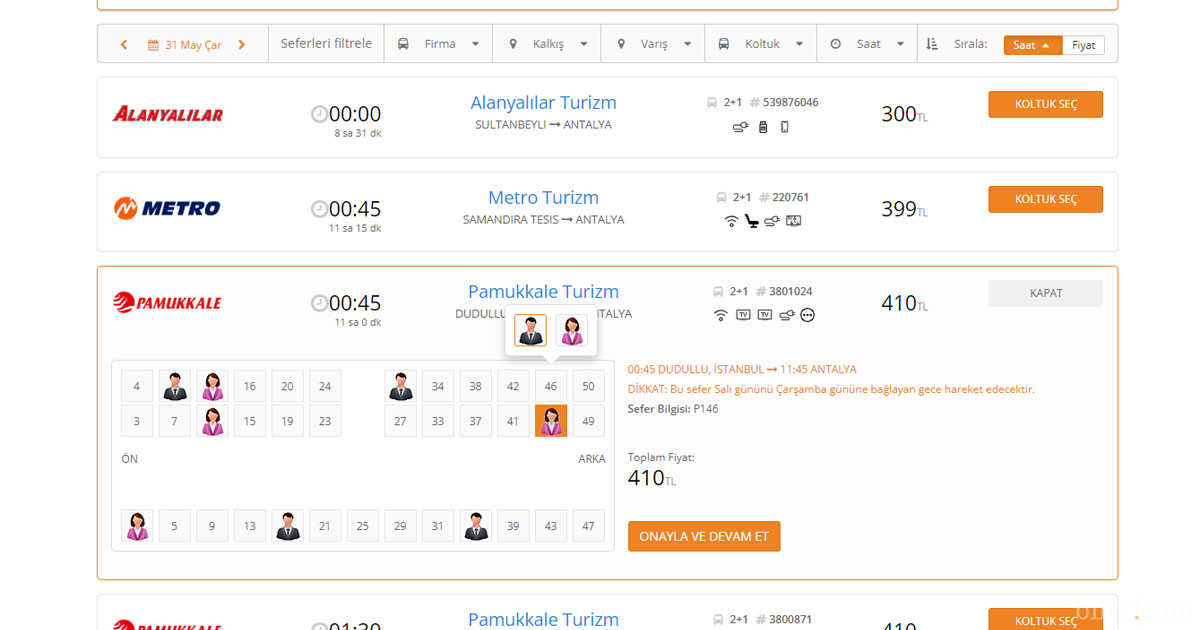Click the occupied male seat beside seat 34
Viewport: 1200px width, 630px height.
[401, 386]
